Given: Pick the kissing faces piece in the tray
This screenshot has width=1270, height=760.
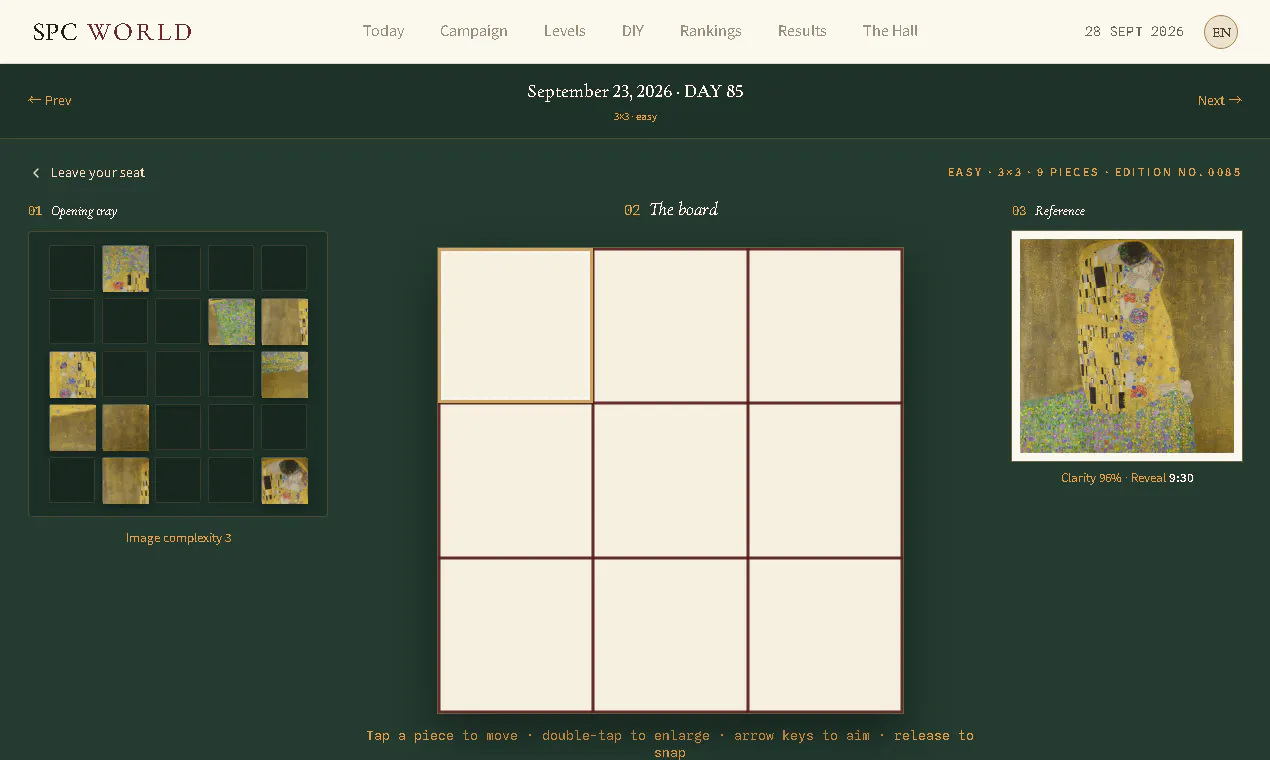Looking at the screenshot, I should pos(285,481).
